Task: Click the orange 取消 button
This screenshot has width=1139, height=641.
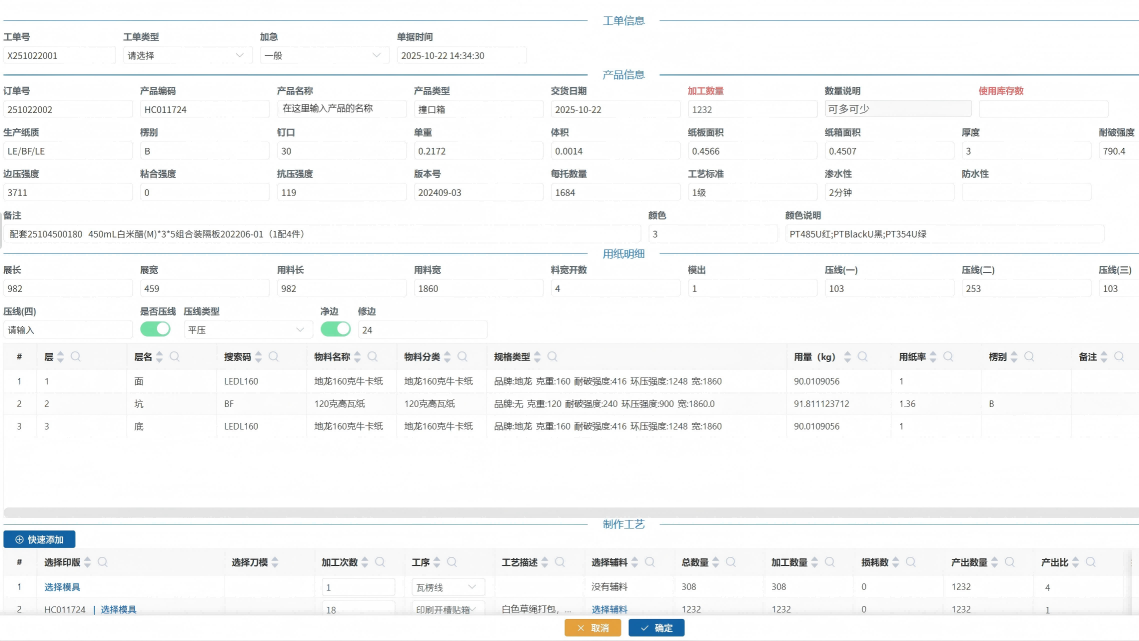Action: pos(592,628)
